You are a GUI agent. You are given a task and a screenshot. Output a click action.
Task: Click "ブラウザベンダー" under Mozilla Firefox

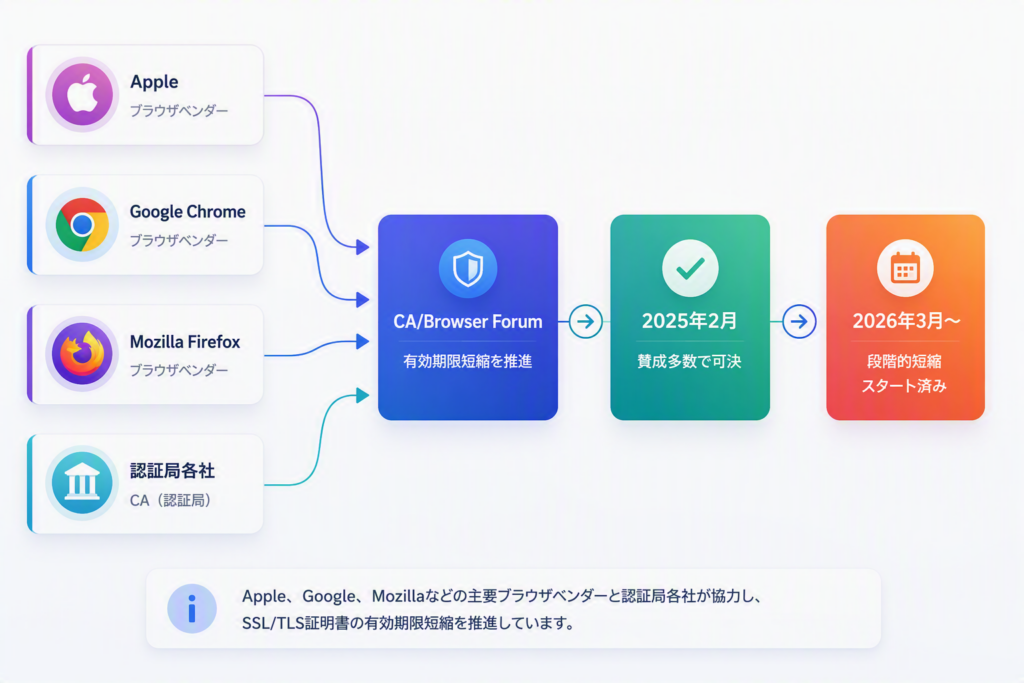click(179, 370)
